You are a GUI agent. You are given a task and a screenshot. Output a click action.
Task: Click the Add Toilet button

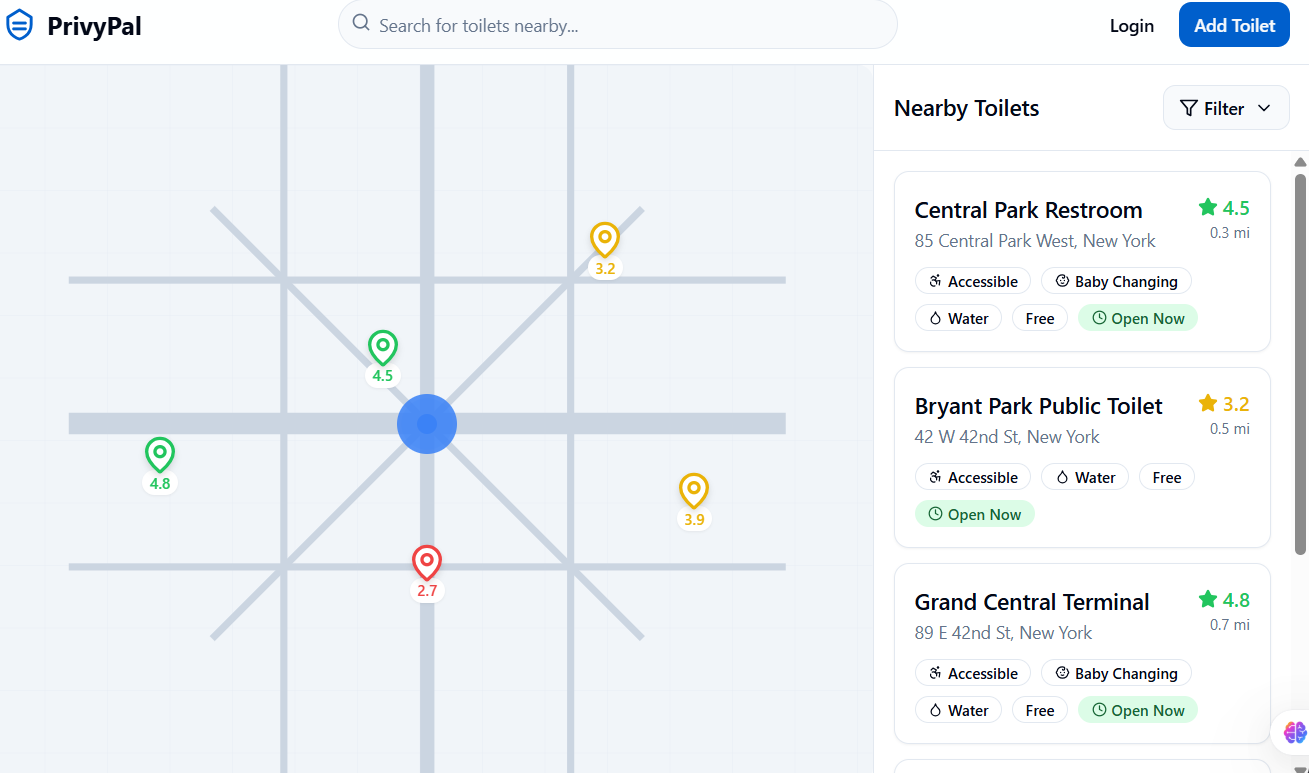tap(1234, 25)
